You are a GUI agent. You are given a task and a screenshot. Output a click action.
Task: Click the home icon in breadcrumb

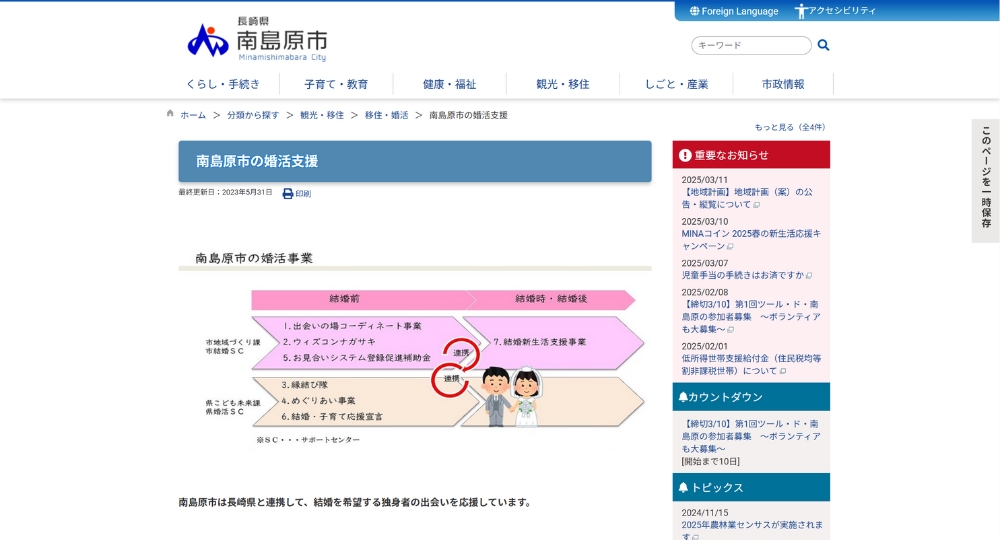click(x=170, y=113)
